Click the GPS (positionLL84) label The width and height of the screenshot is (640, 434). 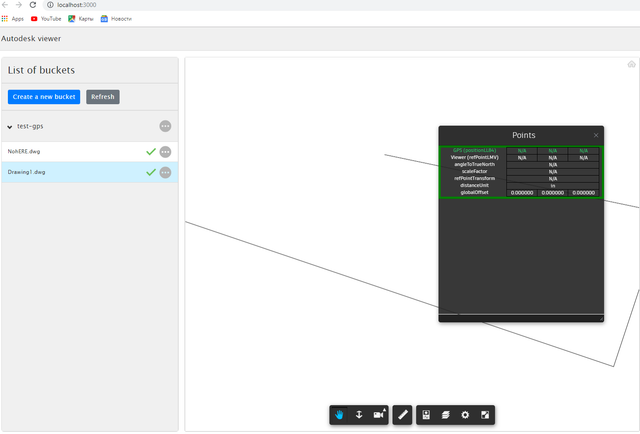point(474,151)
